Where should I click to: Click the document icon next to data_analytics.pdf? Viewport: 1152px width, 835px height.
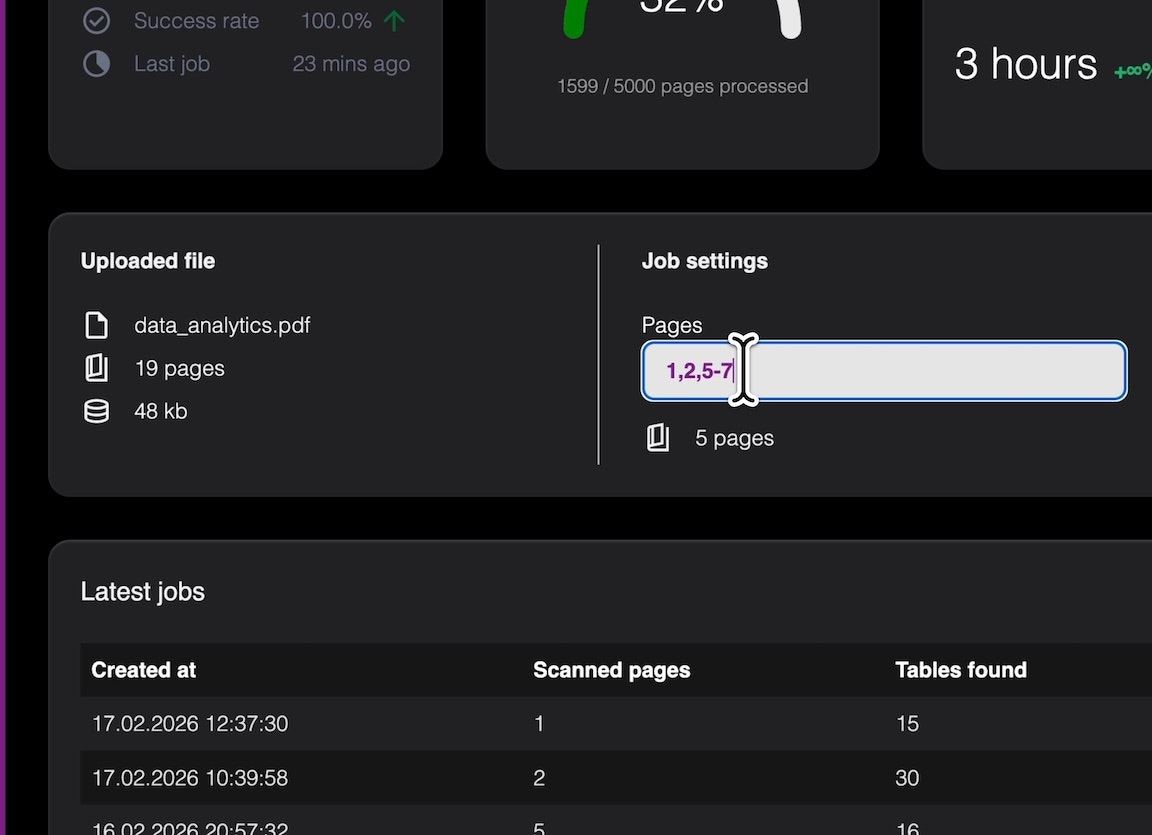click(x=96, y=324)
